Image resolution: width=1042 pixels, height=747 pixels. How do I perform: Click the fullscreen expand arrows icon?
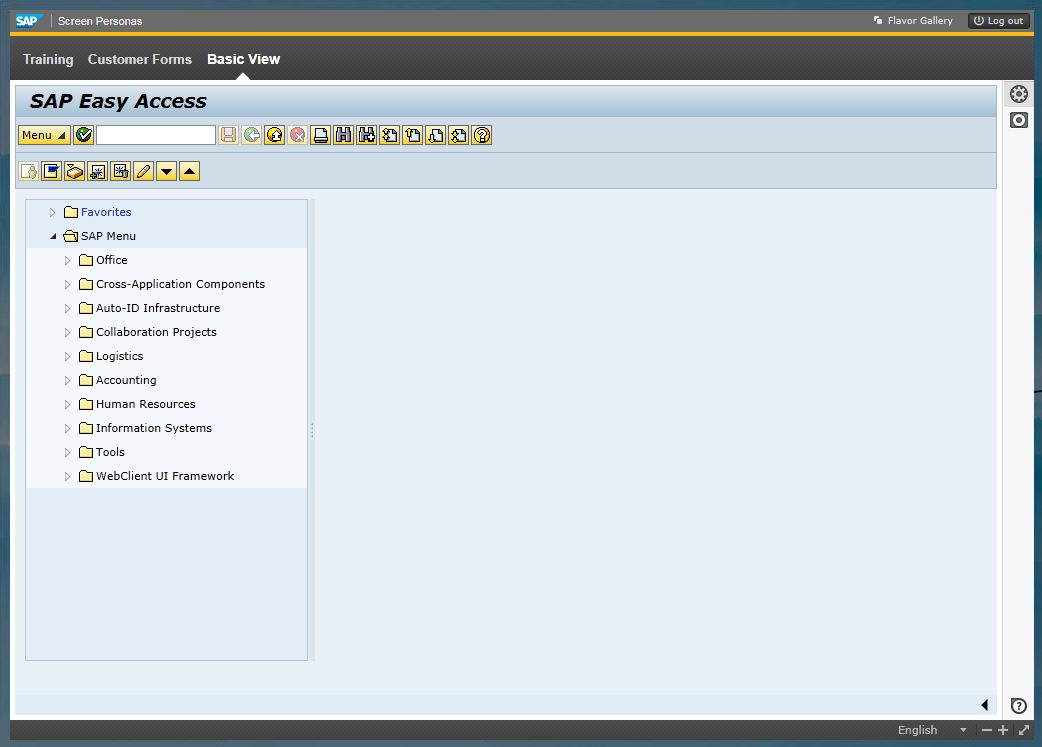1024,730
